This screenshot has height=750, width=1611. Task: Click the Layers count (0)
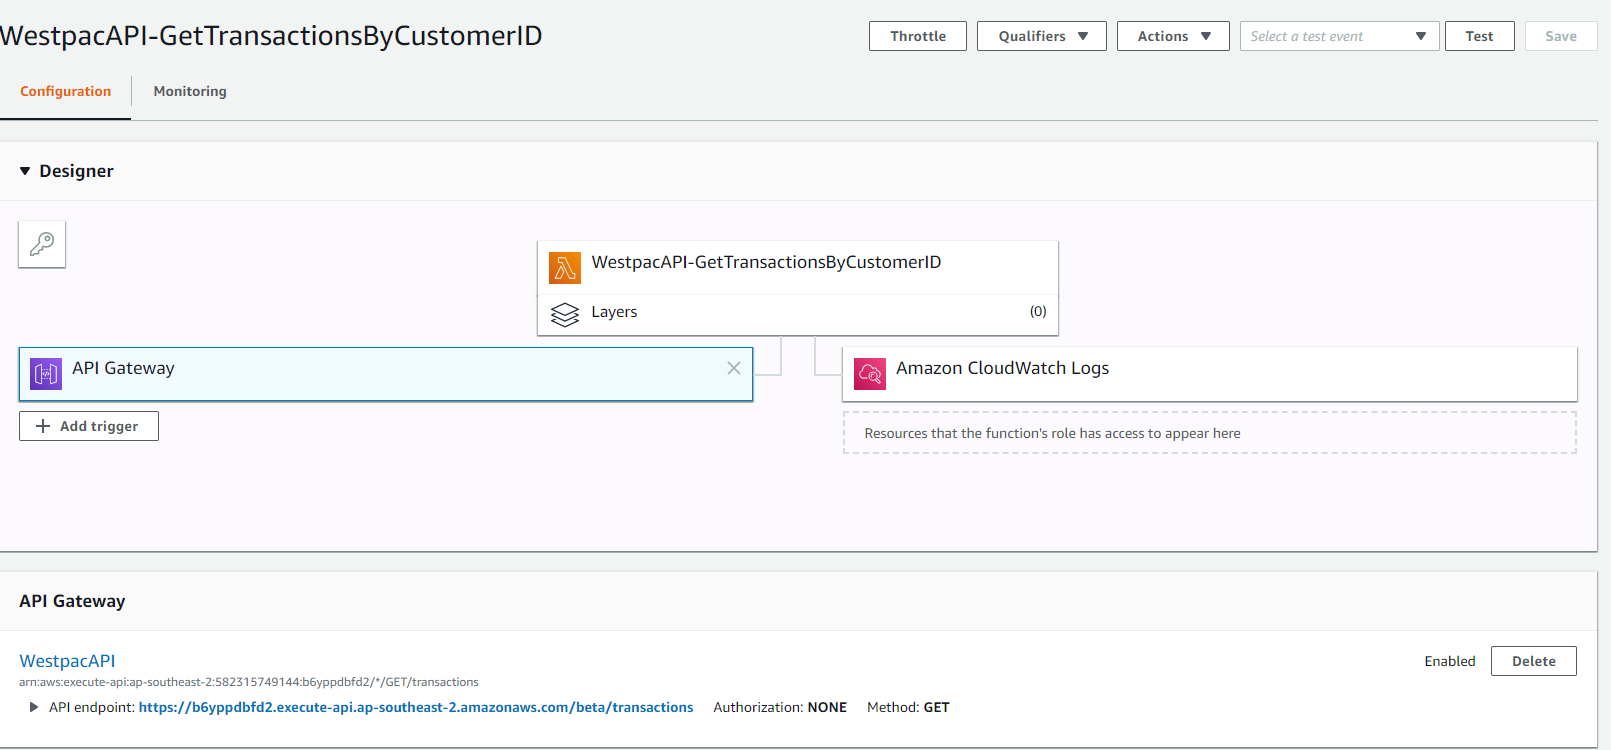click(x=1038, y=311)
